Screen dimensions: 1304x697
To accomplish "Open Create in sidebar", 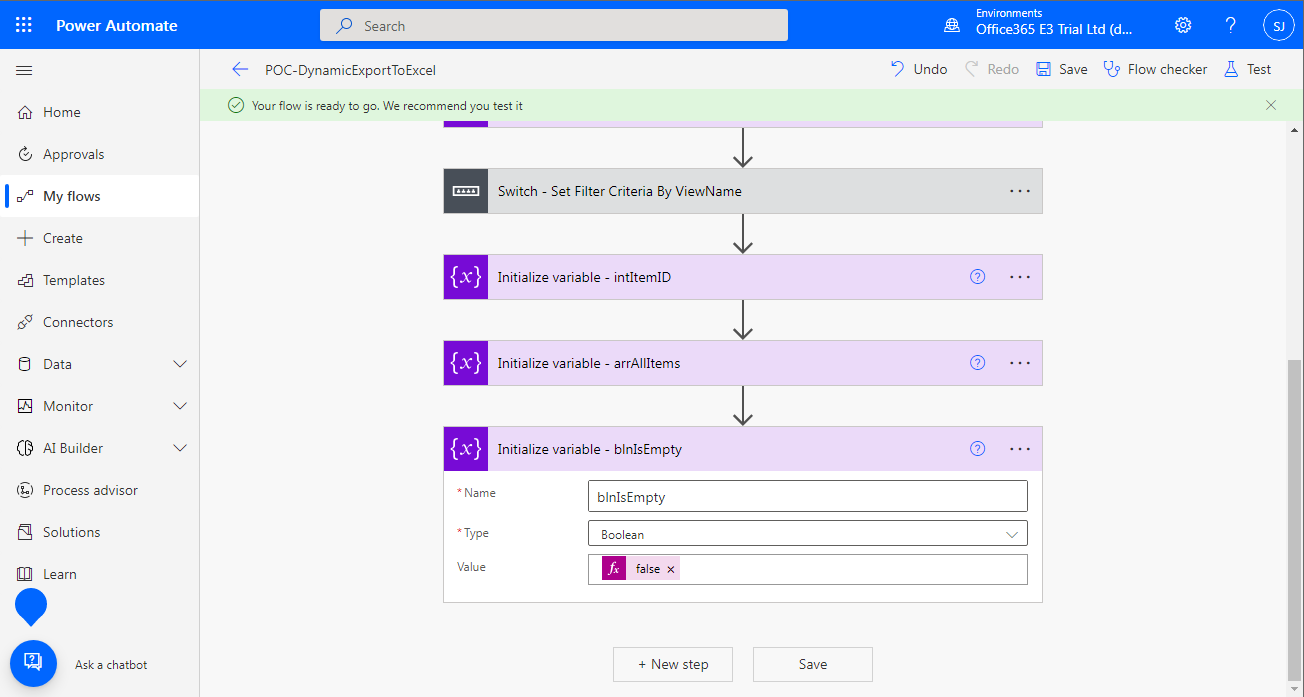I will point(100,238).
